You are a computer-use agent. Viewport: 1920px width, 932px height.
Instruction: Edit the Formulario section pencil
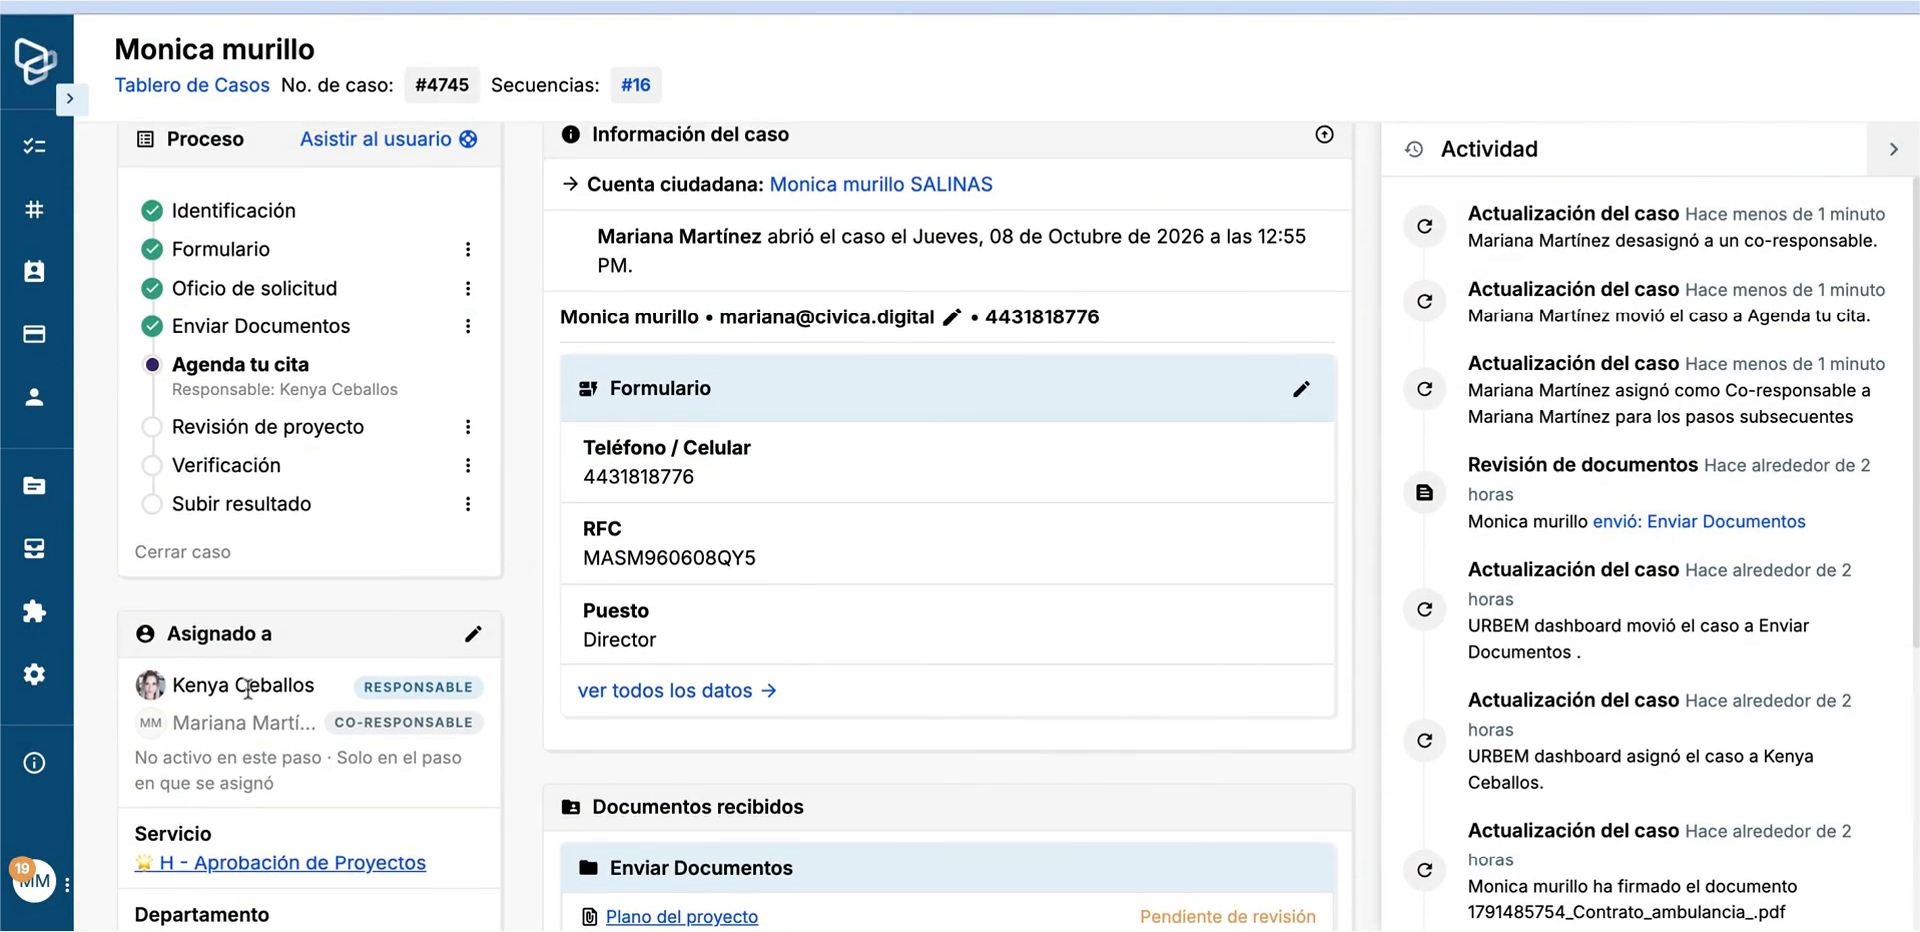tap(1301, 389)
